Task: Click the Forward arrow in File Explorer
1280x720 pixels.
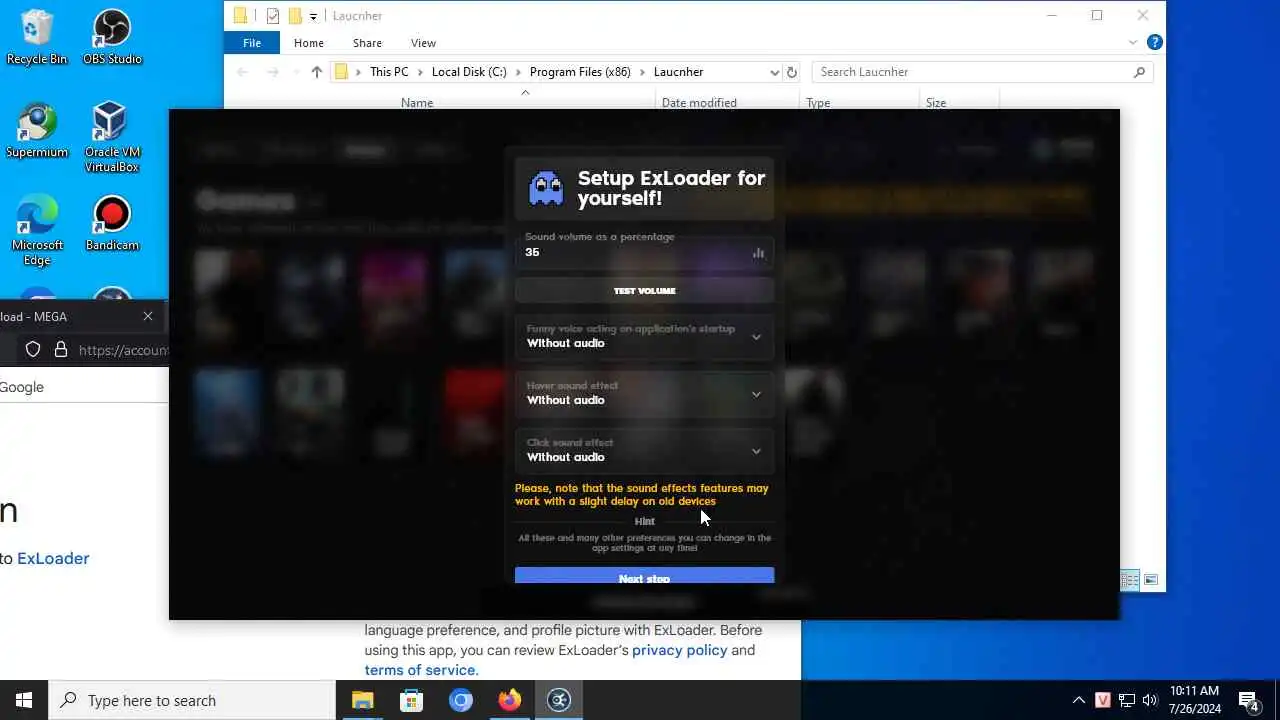Action: pos(272,72)
